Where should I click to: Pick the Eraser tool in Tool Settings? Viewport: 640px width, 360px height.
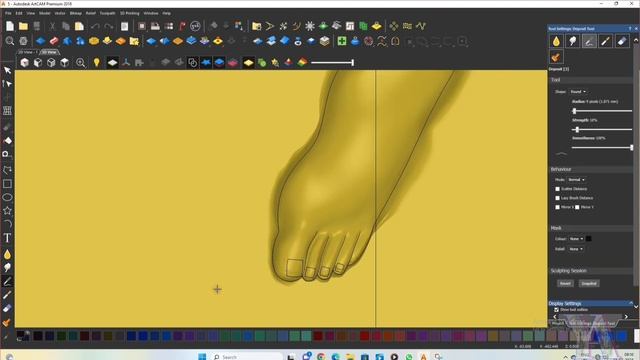622,41
